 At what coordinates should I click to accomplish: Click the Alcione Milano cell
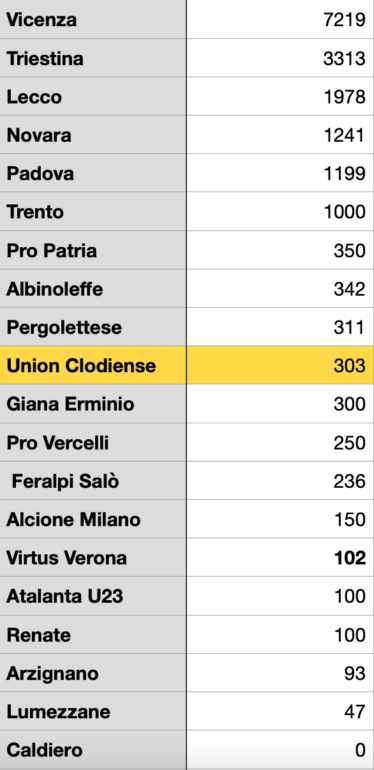tap(93, 519)
